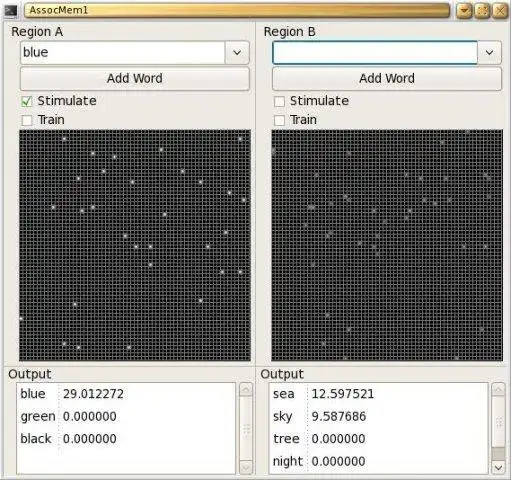This screenshot has height=480, width=511.
Task: Minimize the AssocMem1 window
Action: (464, 11)
